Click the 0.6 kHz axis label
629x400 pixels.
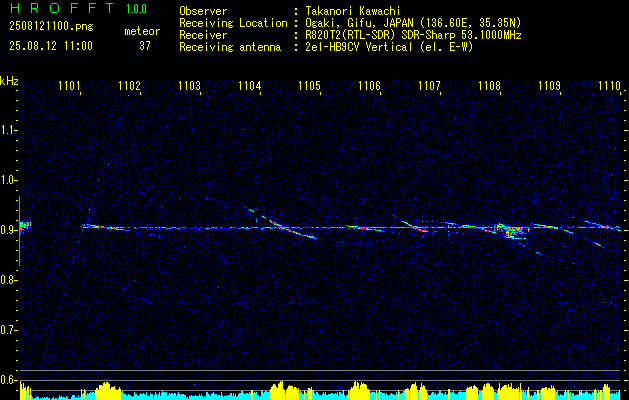click(7, 380)
